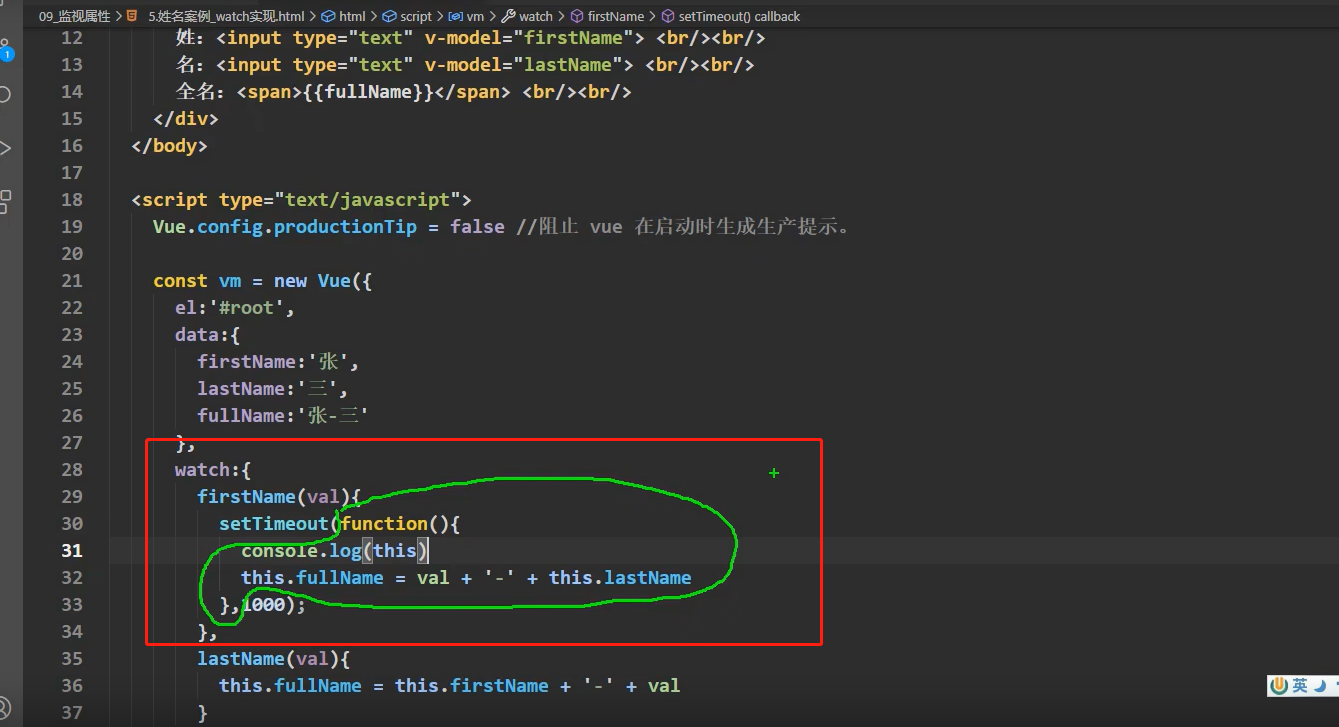Open the 09_监视属性 folder breadcrumb
This screenshot has width=1339, height=727.
(x=75, y=16)
